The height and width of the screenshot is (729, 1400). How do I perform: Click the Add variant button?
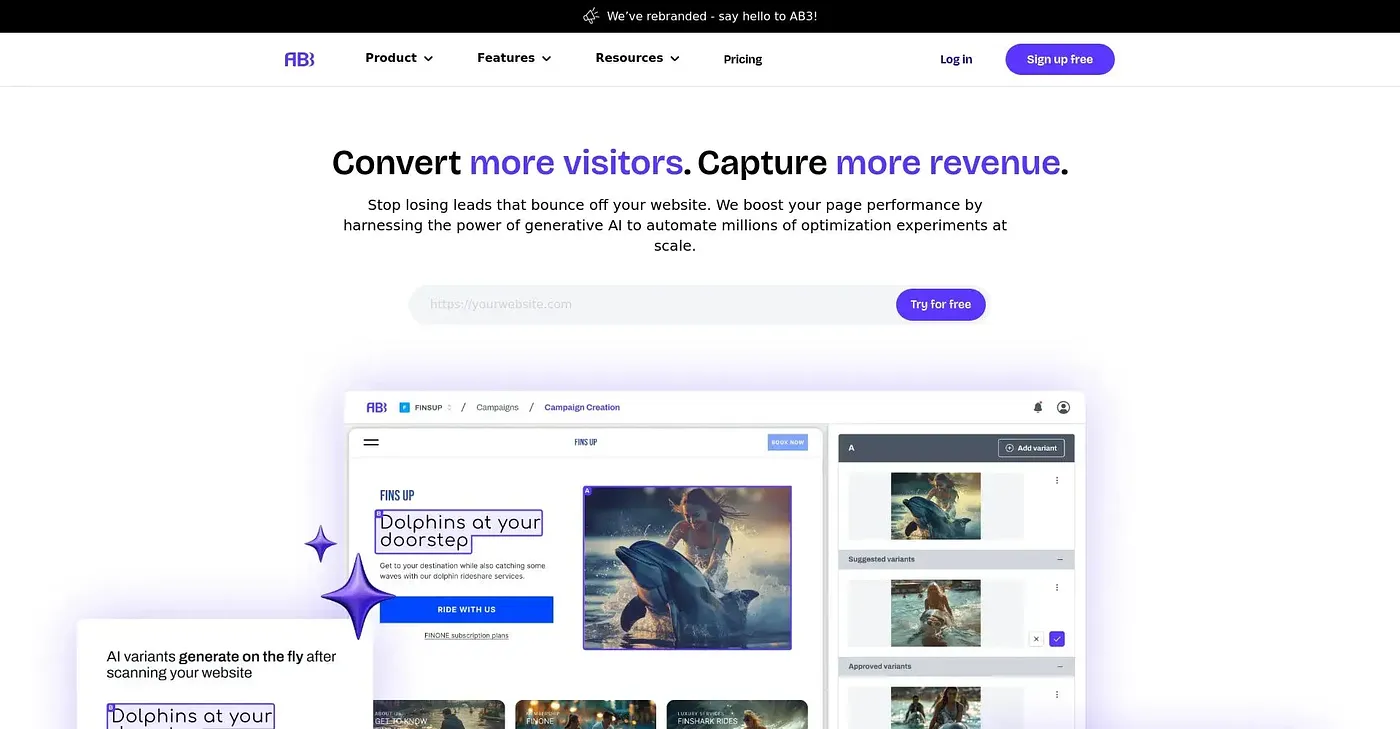[x=1031, y=448]
